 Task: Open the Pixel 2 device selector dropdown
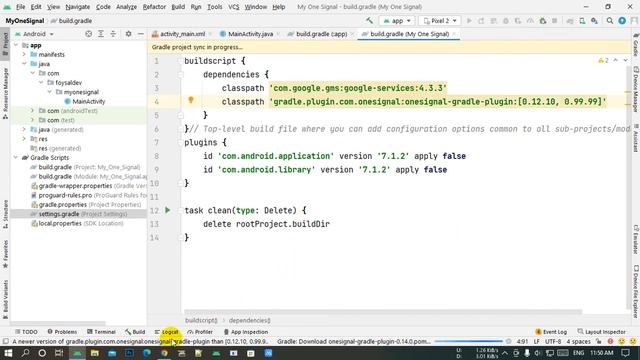coord(440,20)
